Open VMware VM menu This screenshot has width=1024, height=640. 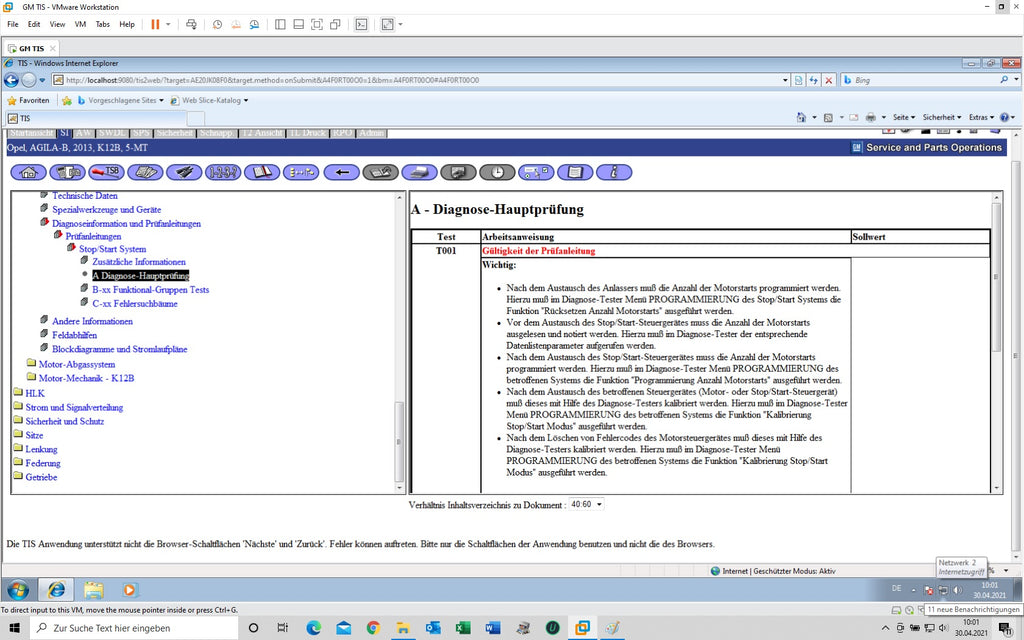point(80,24)
